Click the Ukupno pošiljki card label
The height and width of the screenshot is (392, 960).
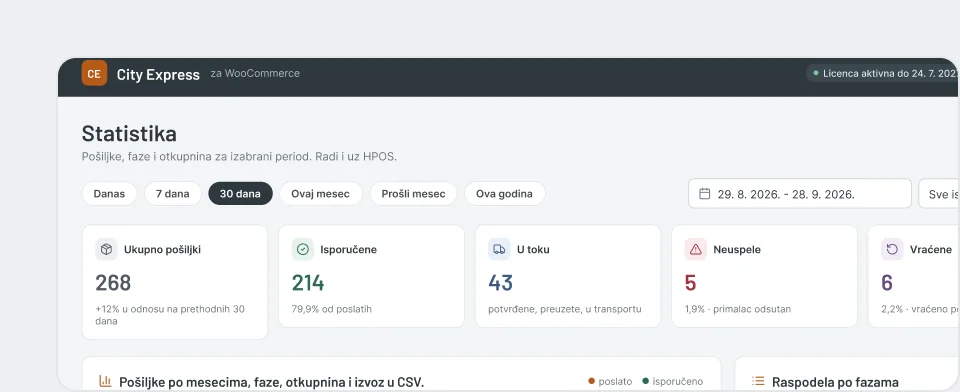tap(162, 249)
